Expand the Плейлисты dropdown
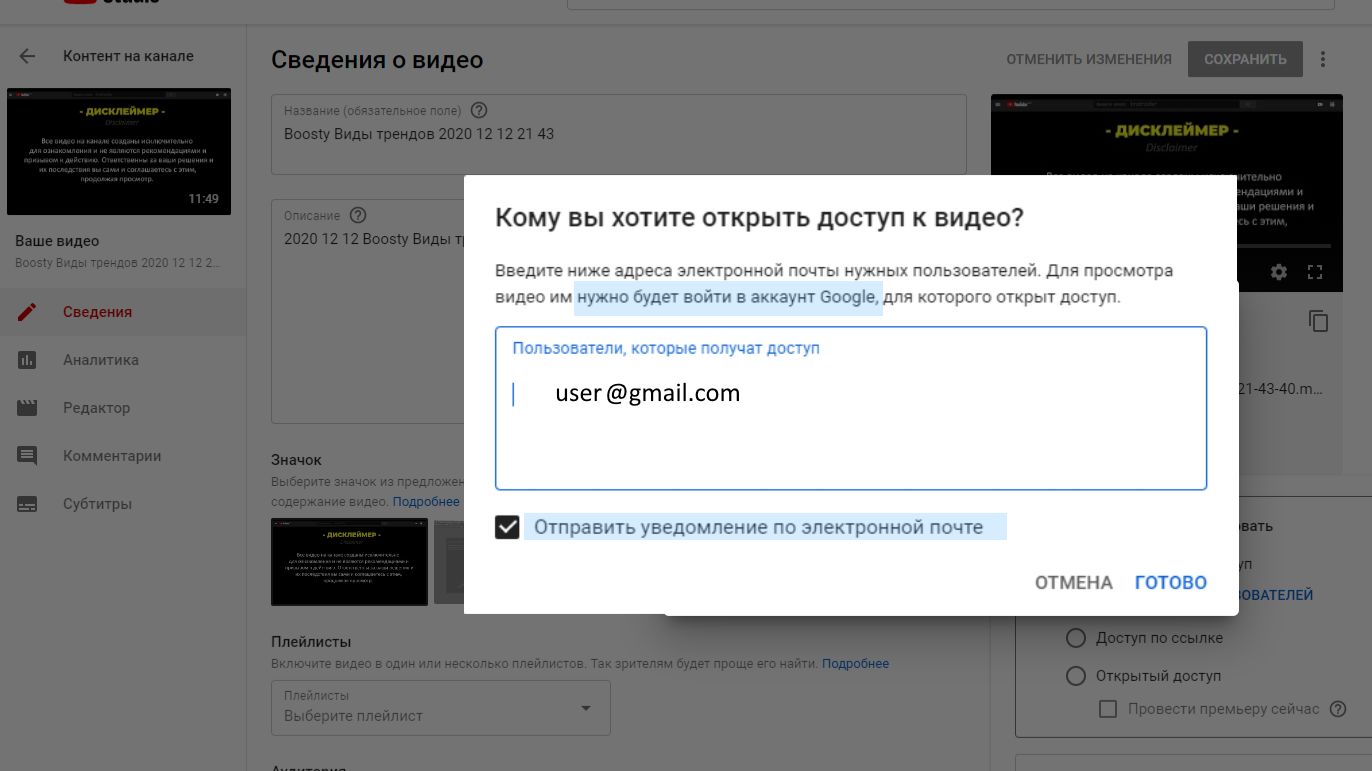The image size is (1372, 771). coord(441,707)
